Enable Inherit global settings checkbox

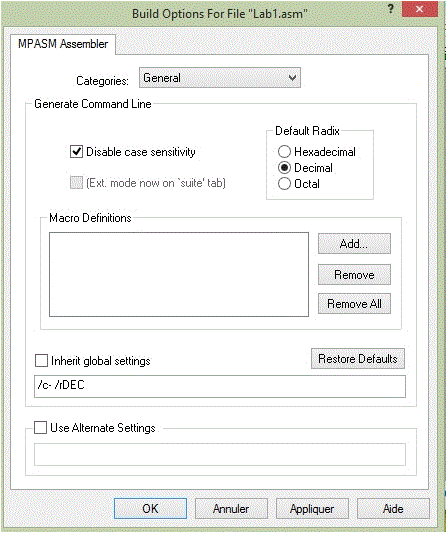41,361
